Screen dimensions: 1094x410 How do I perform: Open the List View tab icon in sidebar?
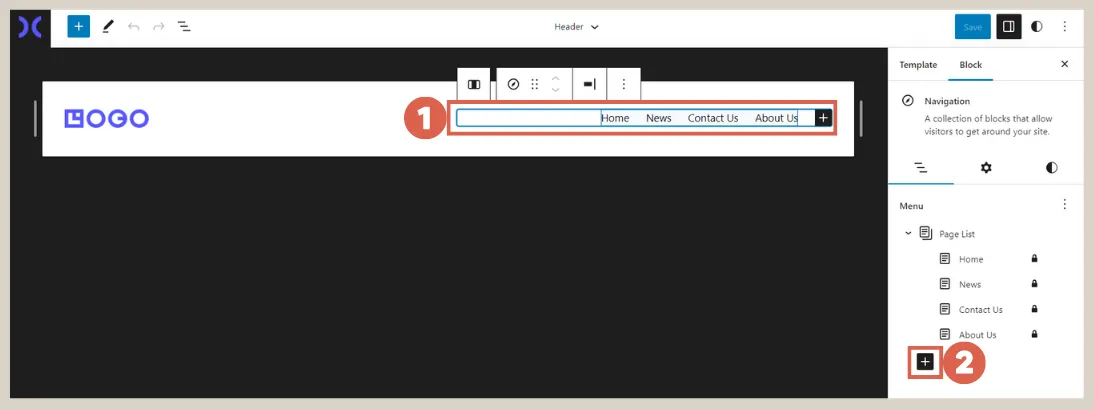pyautogui.click(x=920, y=168)
